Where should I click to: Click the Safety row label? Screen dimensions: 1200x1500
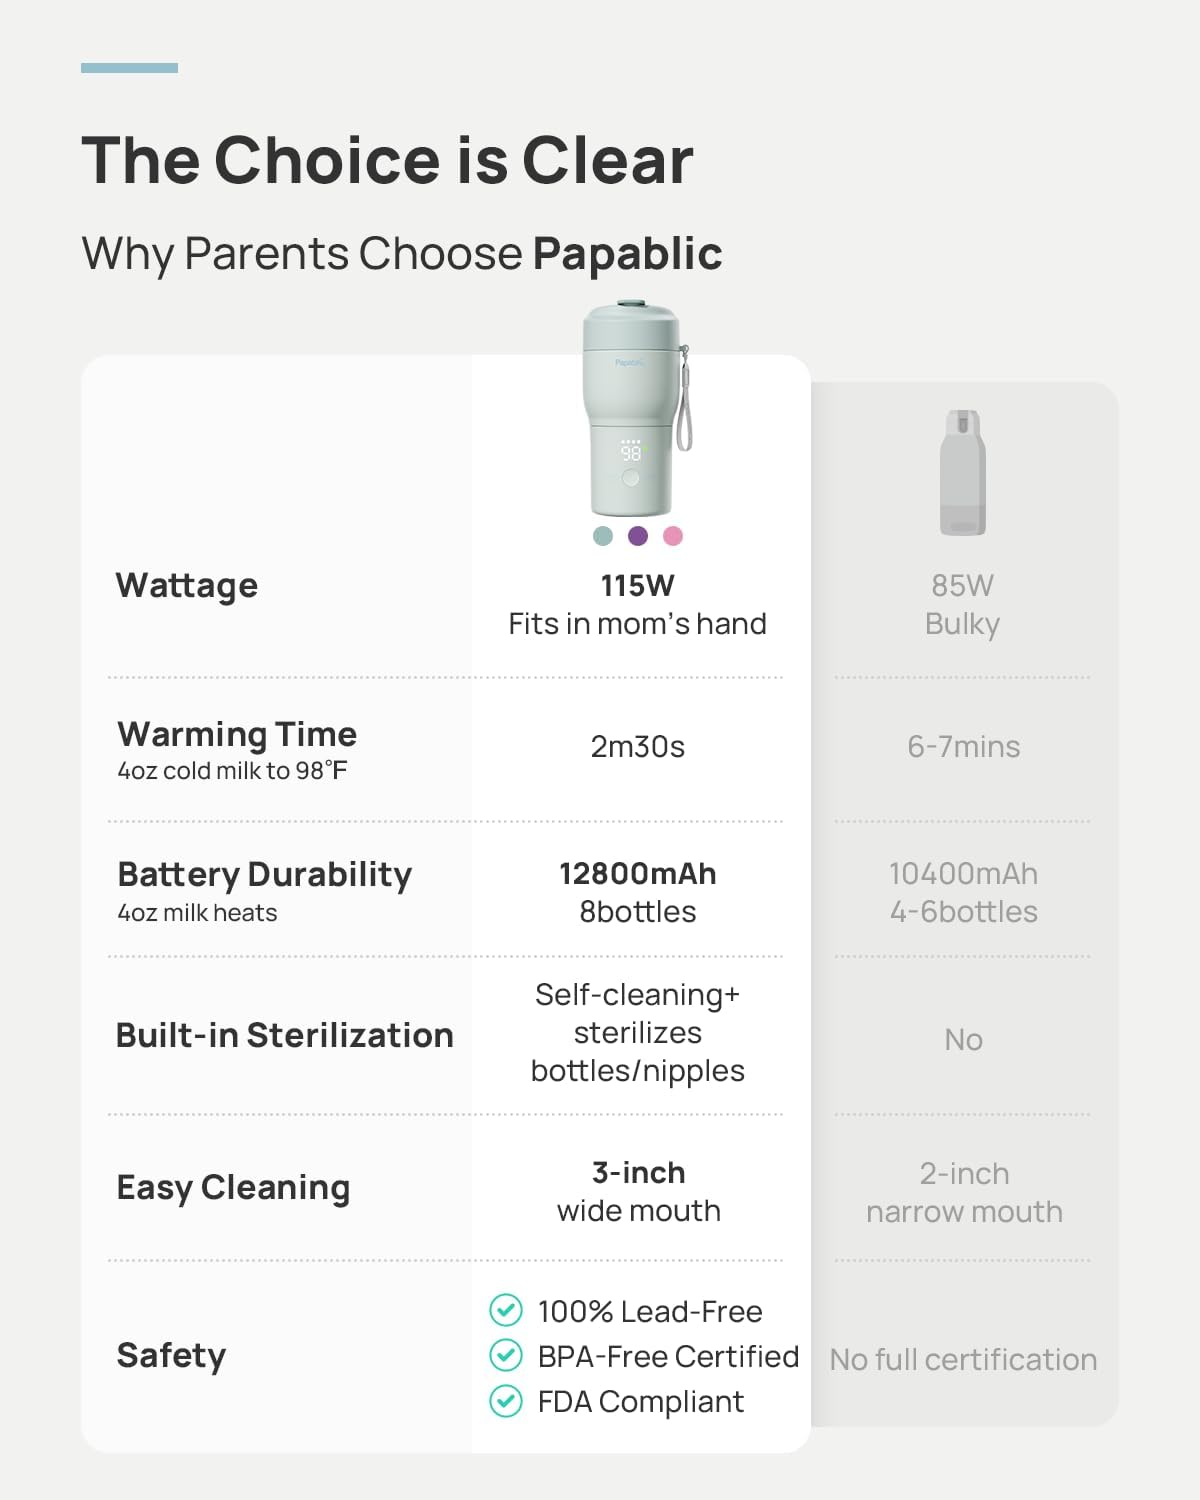[x=171, y=1355]
